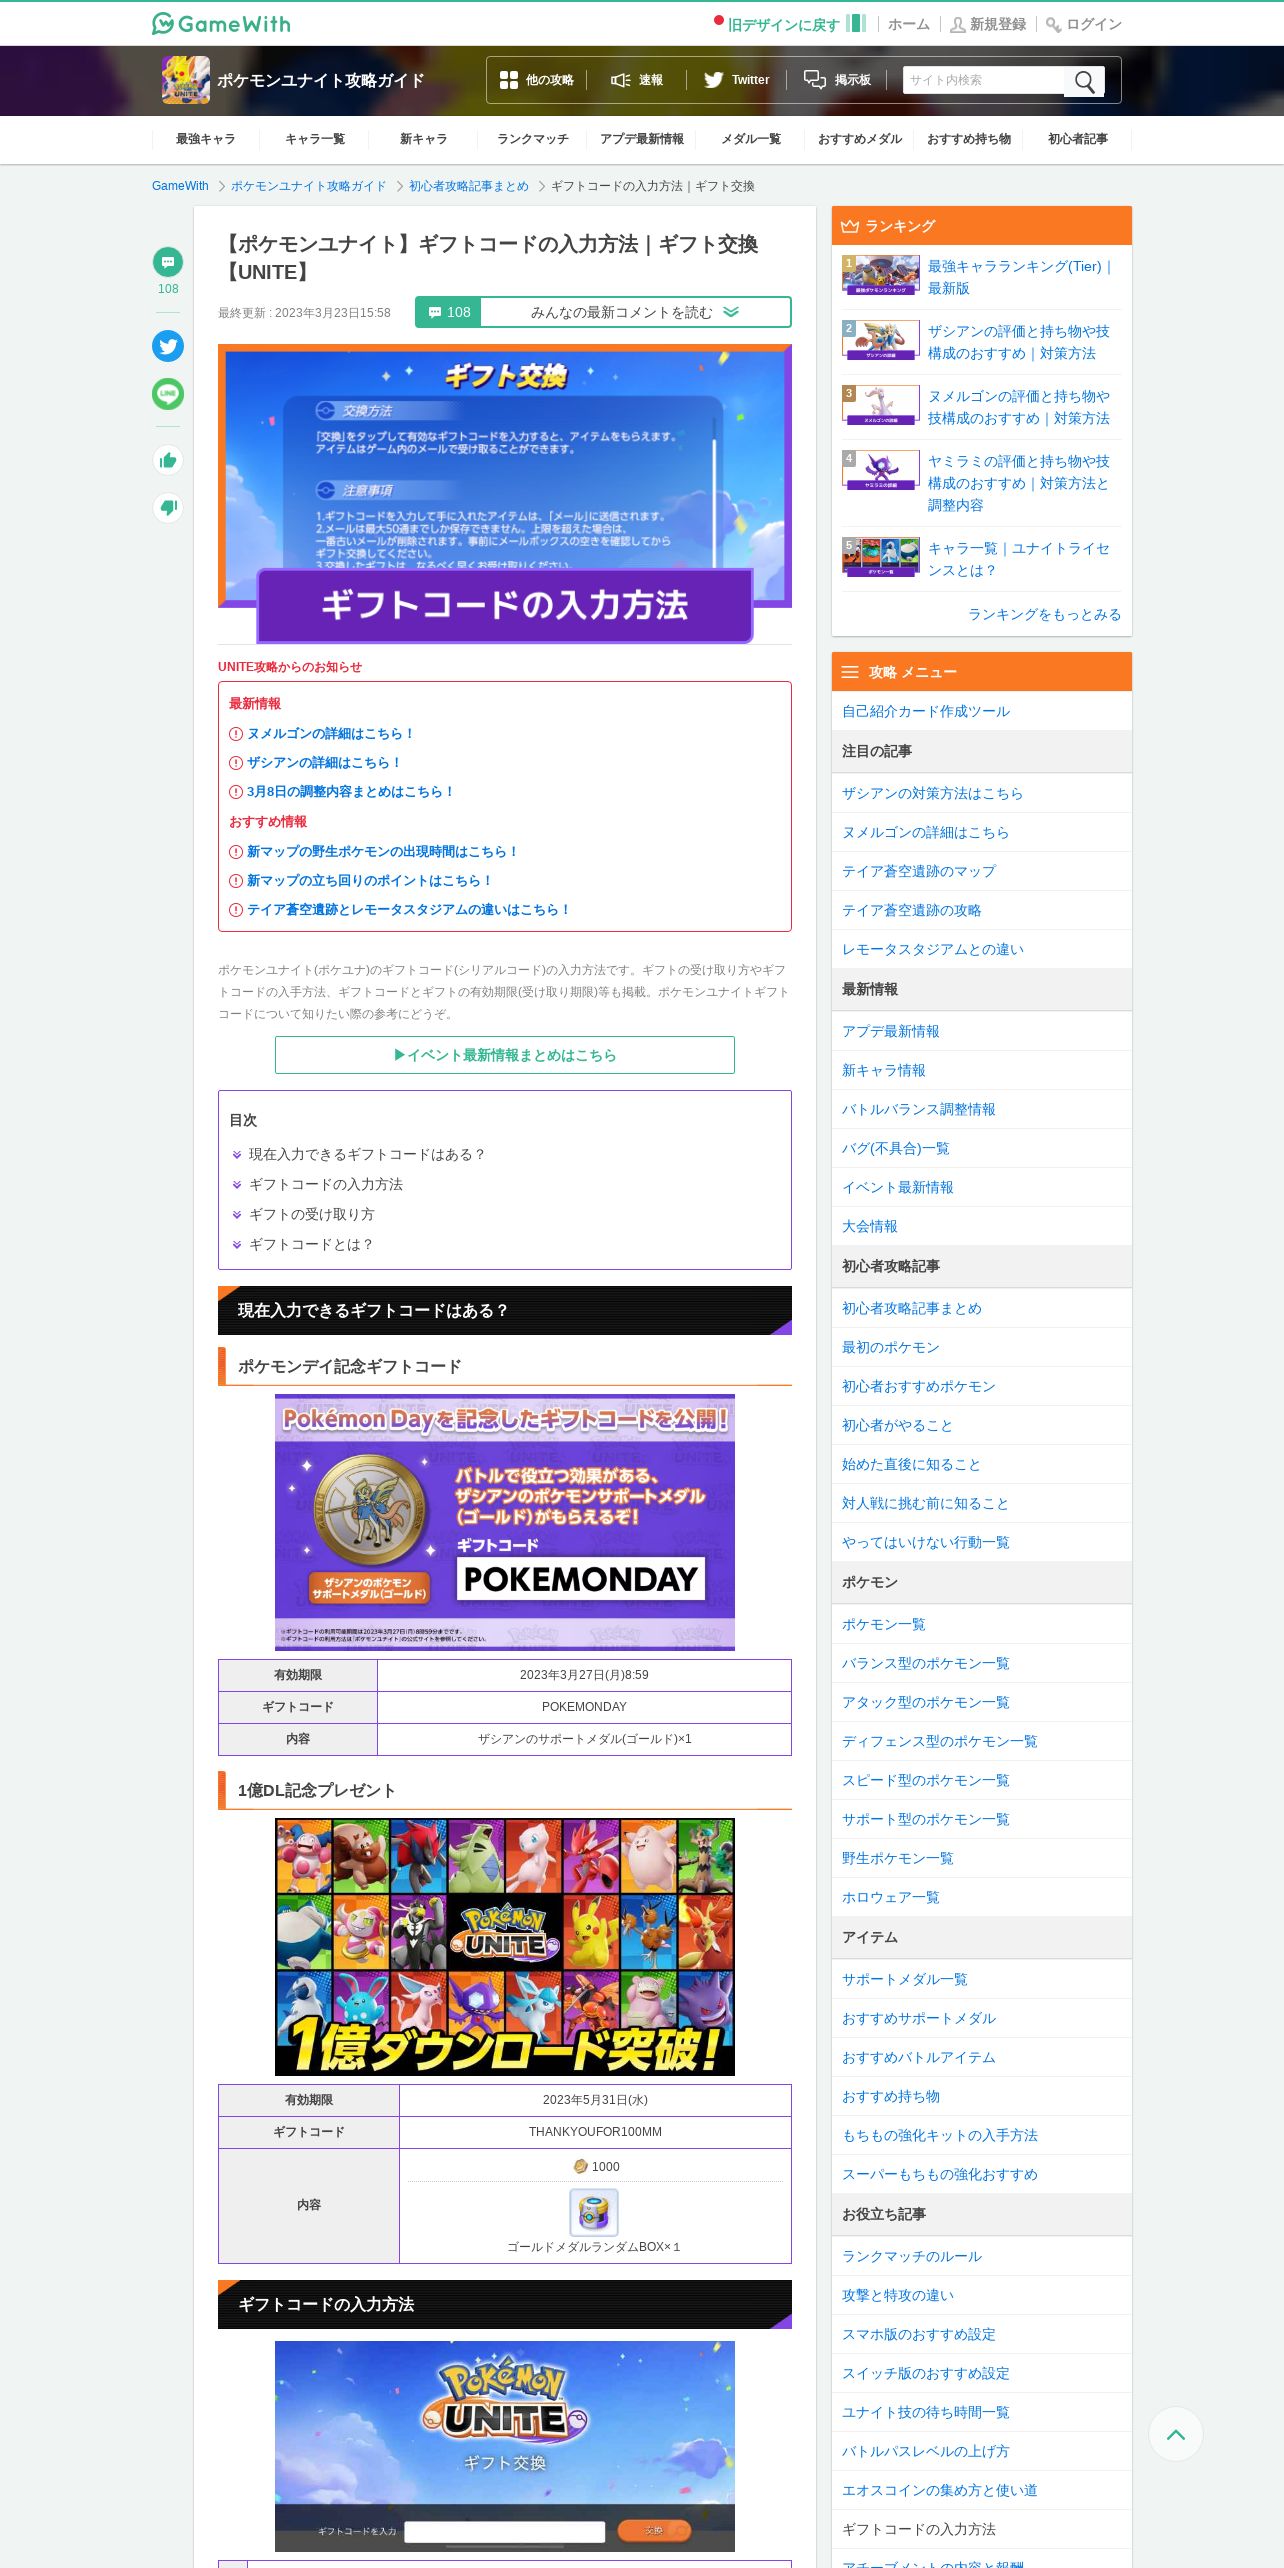Open the Twitter header link

click(x=736, y=80)
